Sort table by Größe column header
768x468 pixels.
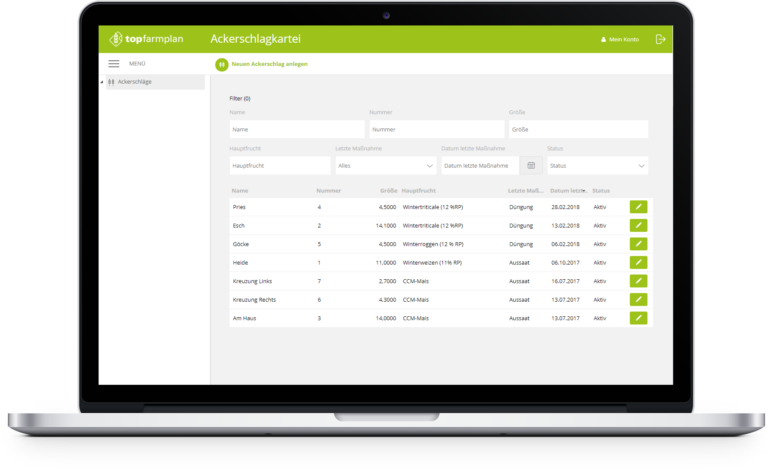click(x=388, y=191)
